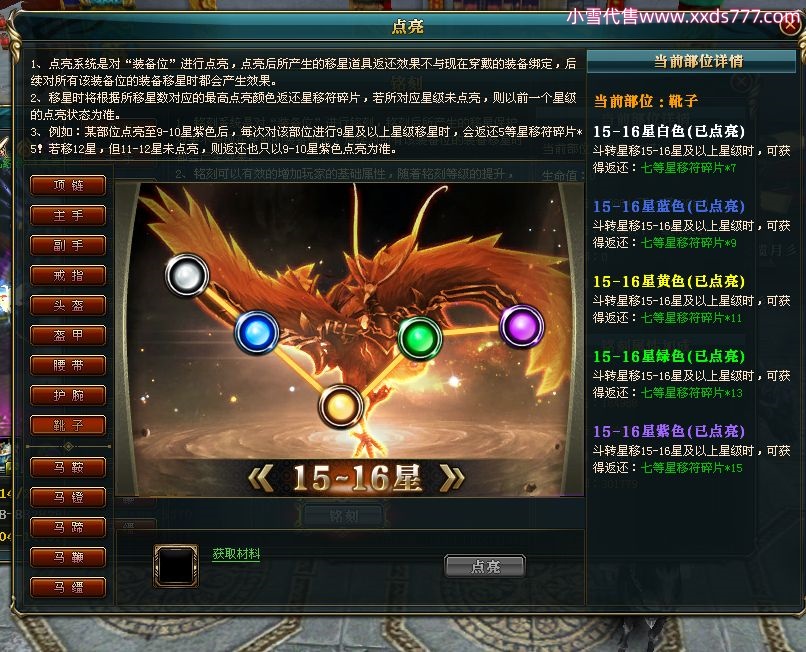Select the 靴子 slot
806x652 pixels.
68,425
